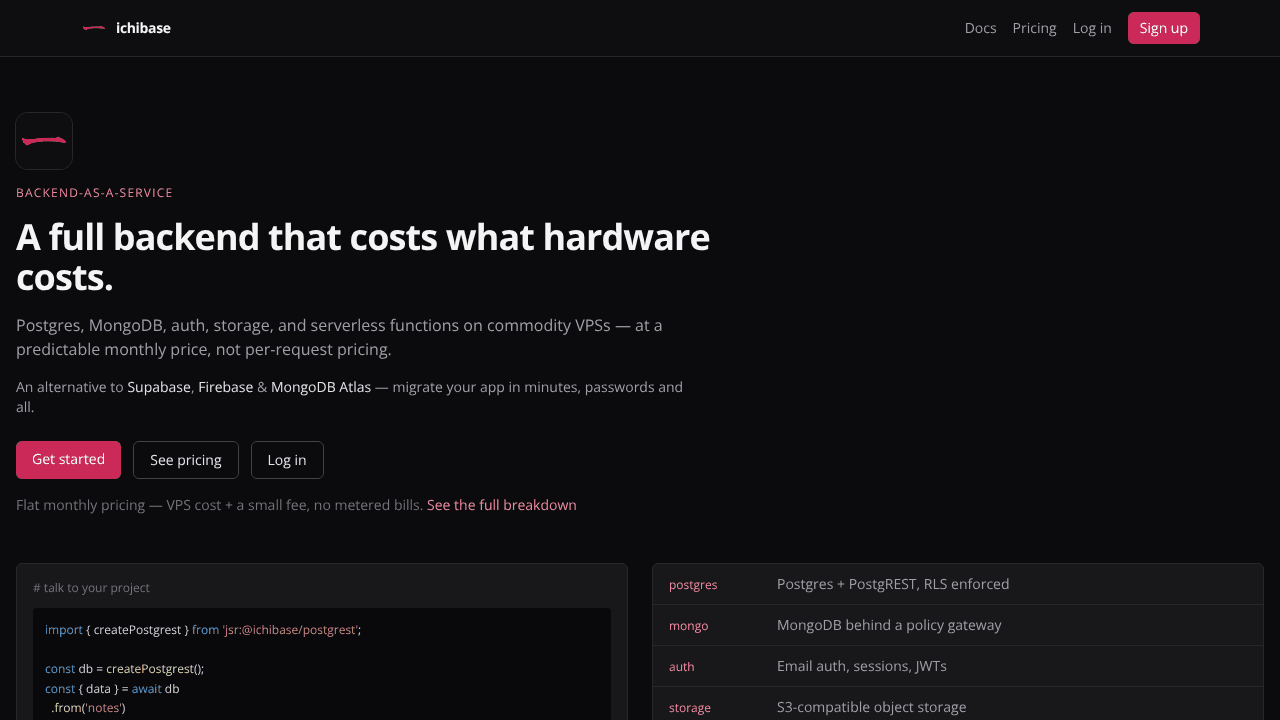
Task: Click the main hero headline text
Action: coord(363,257)
